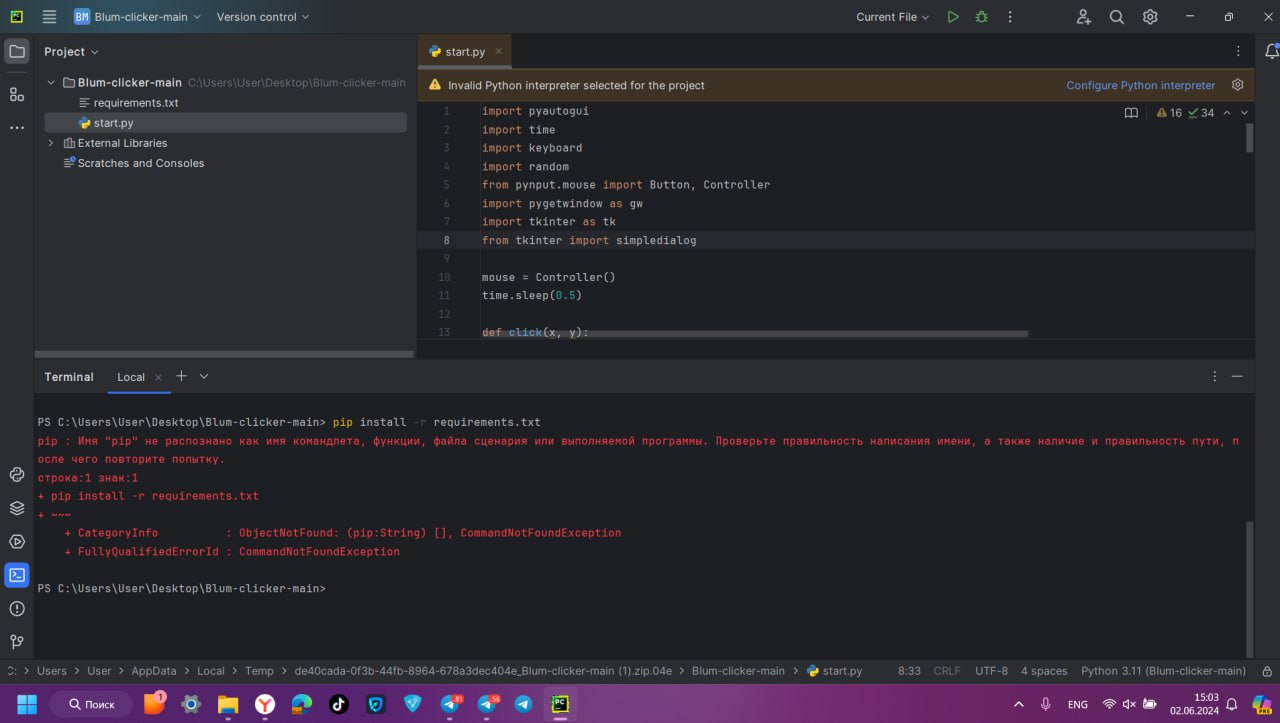Open the Python Console tool window

[x=17, y=475]
